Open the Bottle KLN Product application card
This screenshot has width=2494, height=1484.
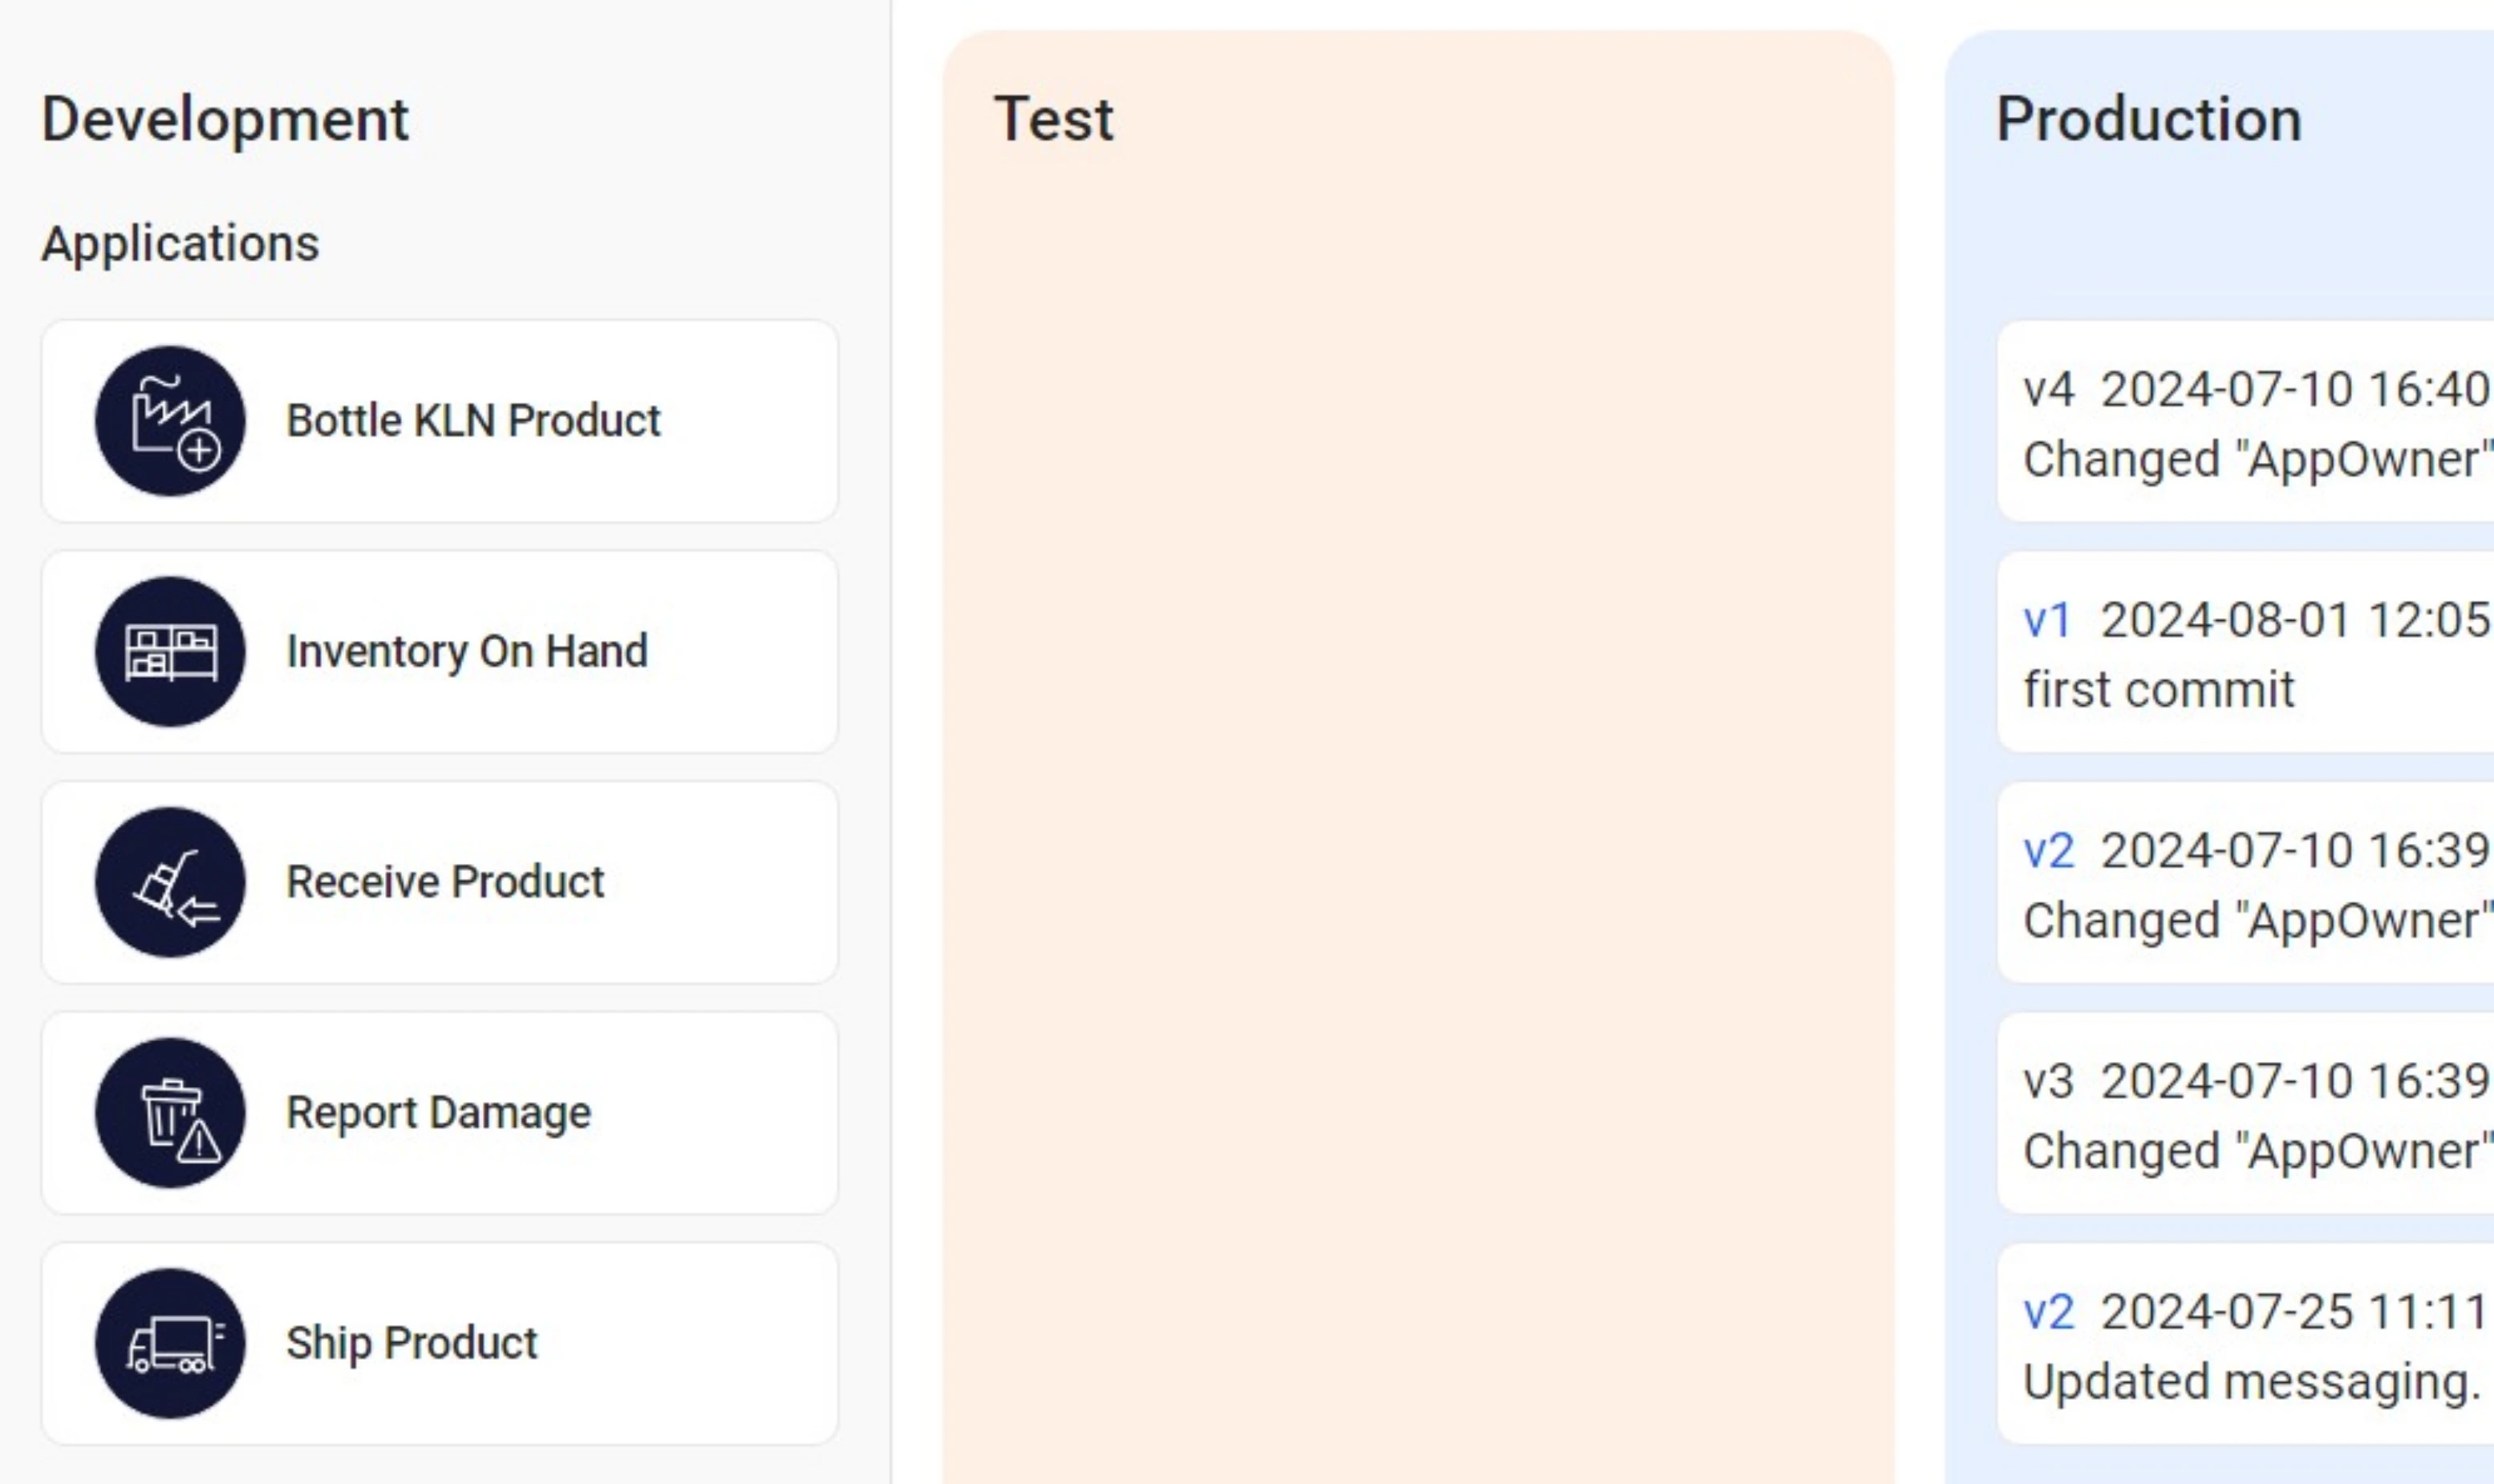click(x=439, y=421)
